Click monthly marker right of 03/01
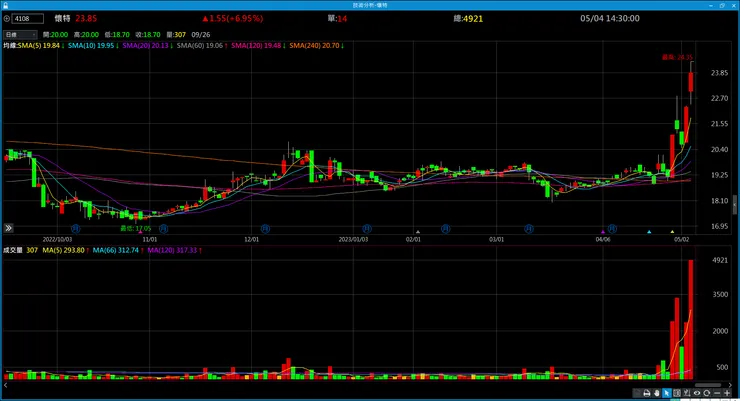 [x=529, y=229]
